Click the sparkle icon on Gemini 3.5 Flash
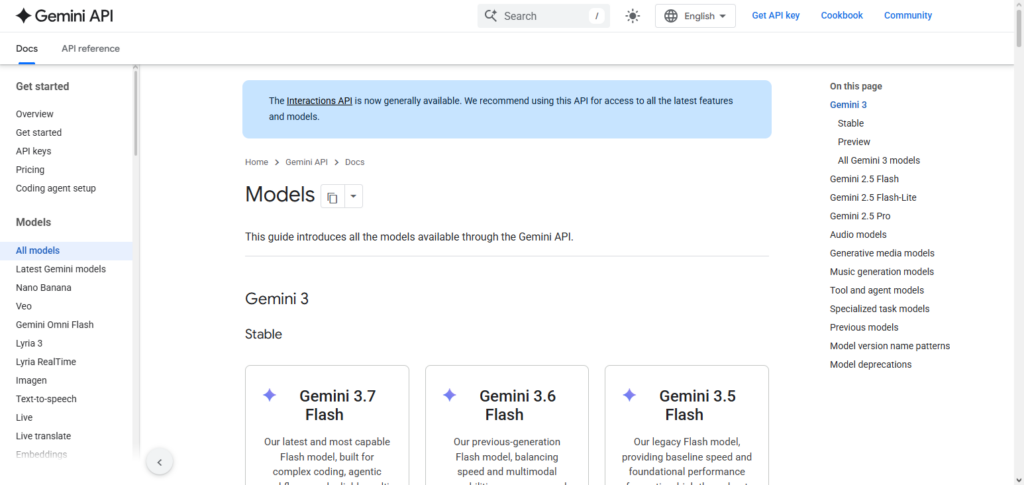The width and height of the screenshot is (1024, 485). (629, 395)
